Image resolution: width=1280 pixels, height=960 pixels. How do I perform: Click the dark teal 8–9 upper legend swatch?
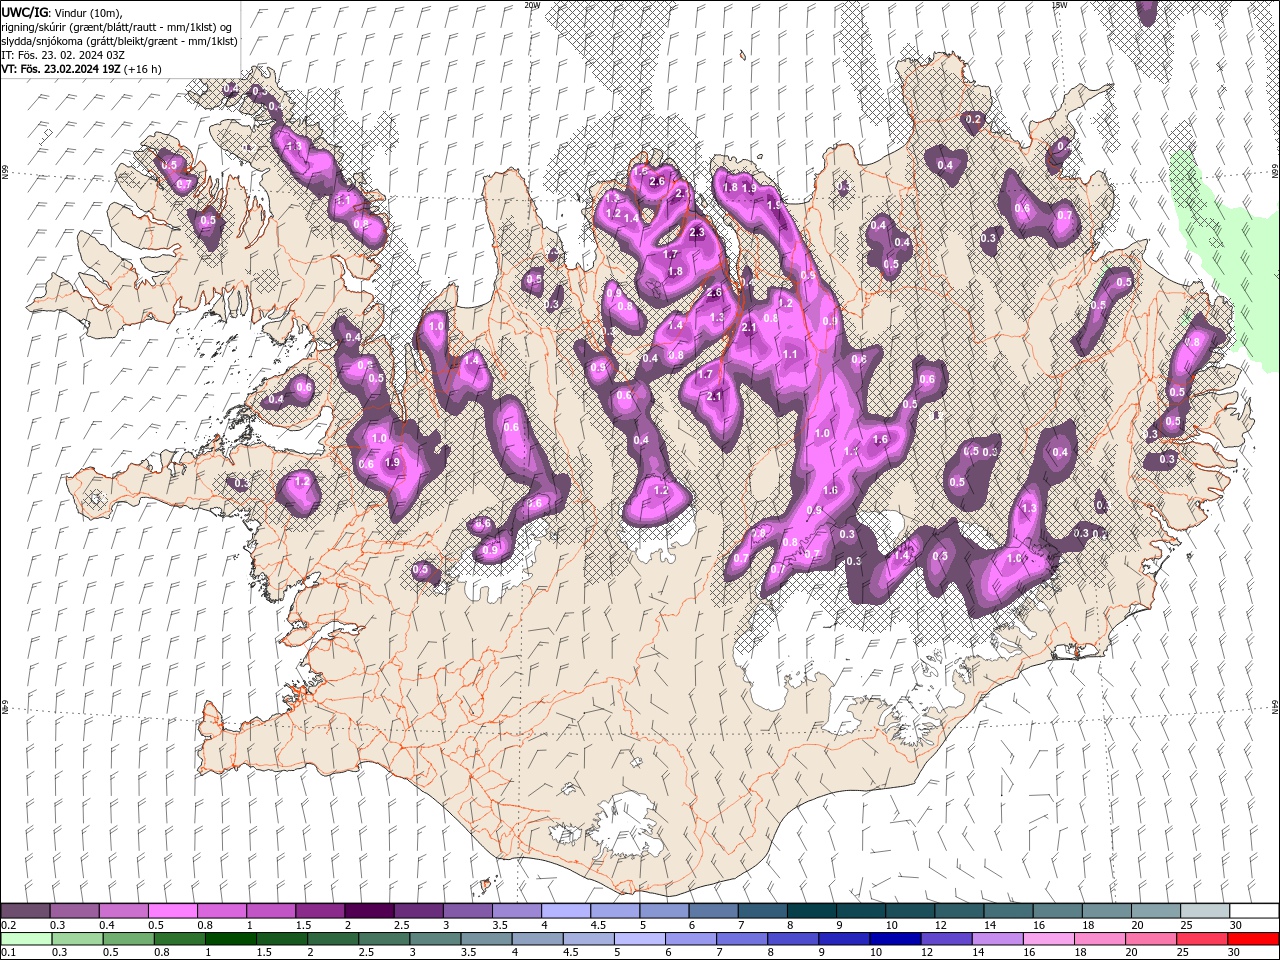pyautogui.click(x=811, y=911)
